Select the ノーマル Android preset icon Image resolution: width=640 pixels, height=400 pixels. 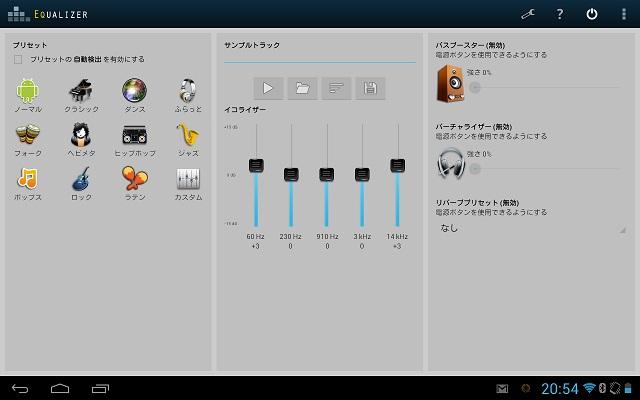click(x=28, y=90)
